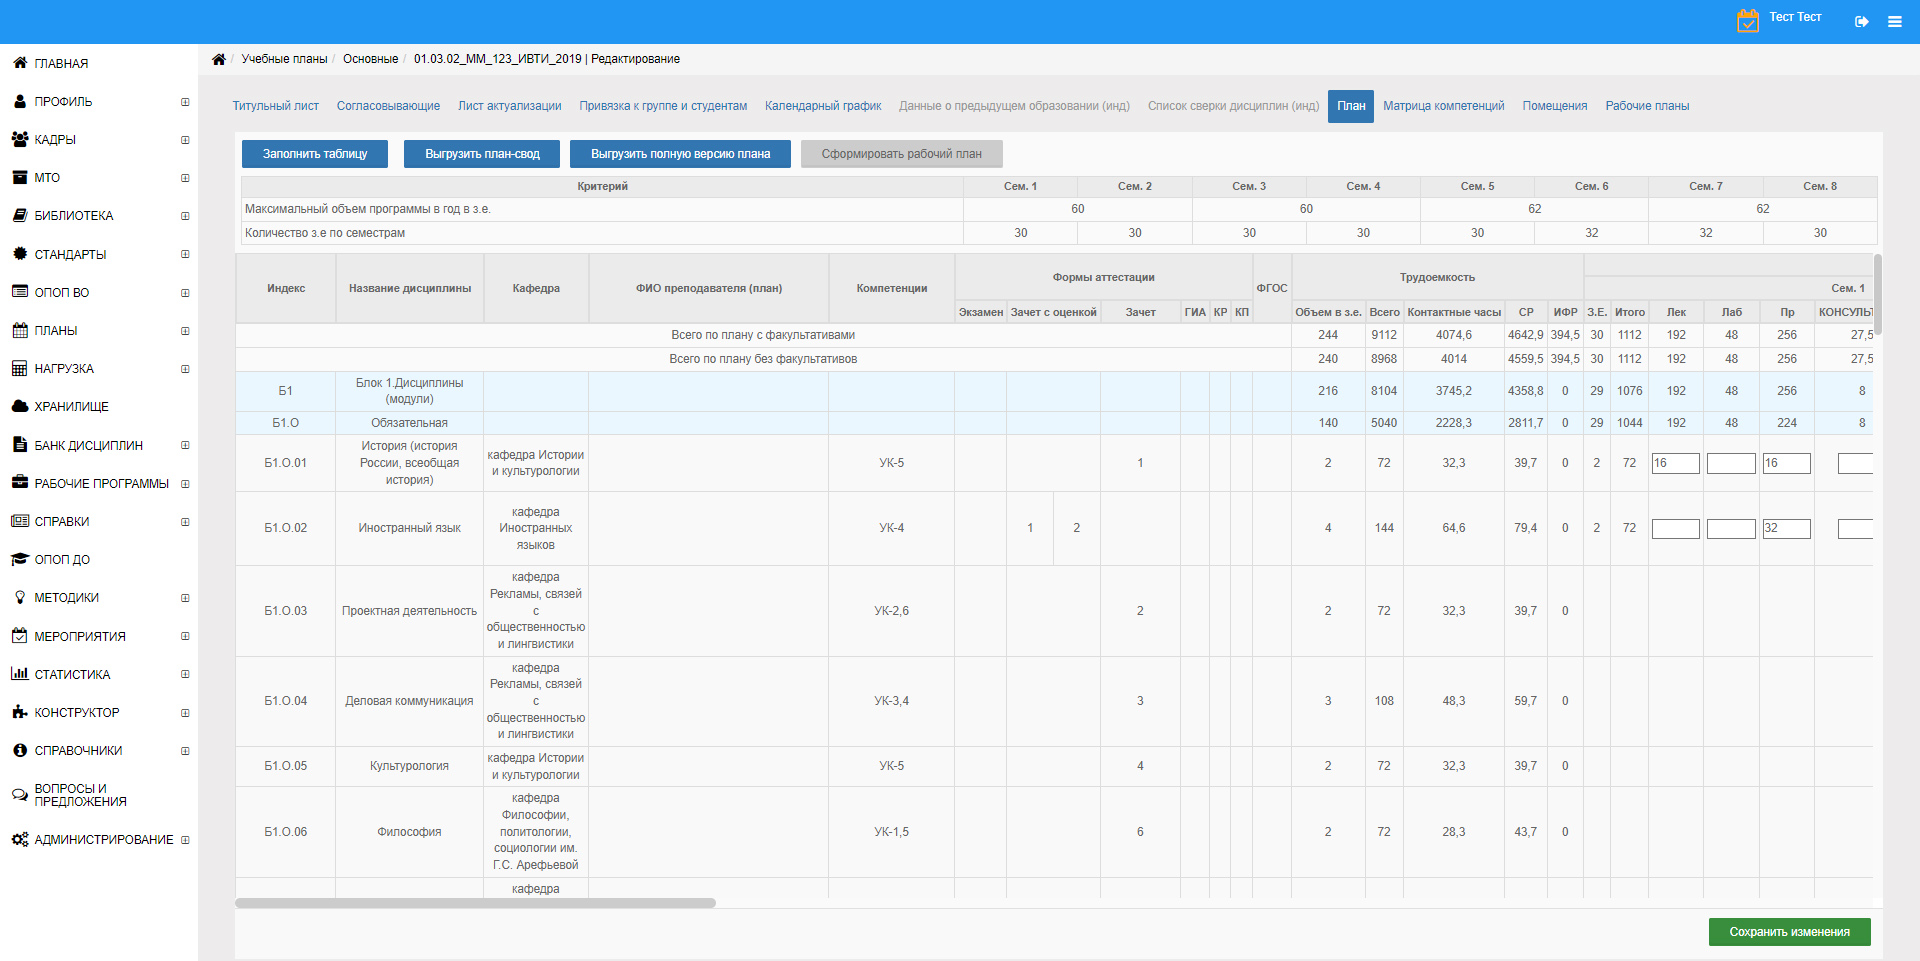Screen dimensions: 1920x961
Task: Click Сохранить изменения button
Action: (1789, 932)
